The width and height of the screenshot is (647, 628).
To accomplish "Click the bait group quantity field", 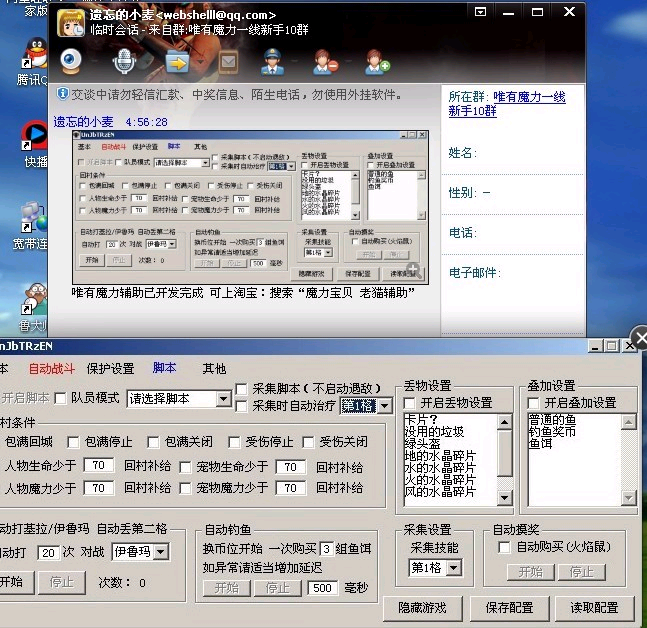I will [x=326, y=549].
